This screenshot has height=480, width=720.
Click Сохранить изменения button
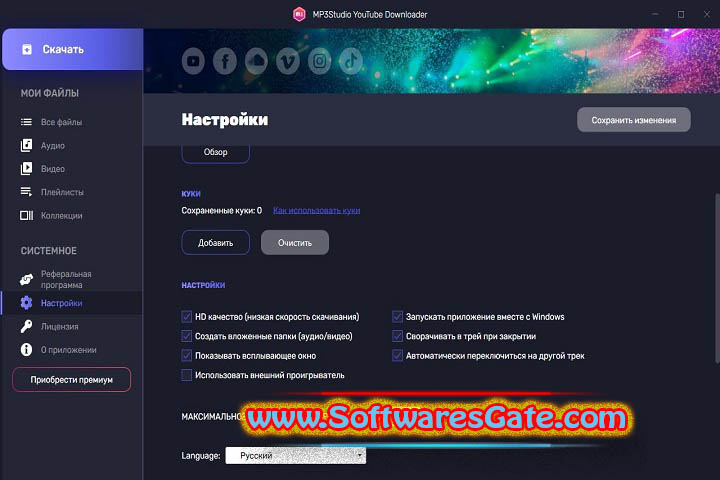click(634, 120)
